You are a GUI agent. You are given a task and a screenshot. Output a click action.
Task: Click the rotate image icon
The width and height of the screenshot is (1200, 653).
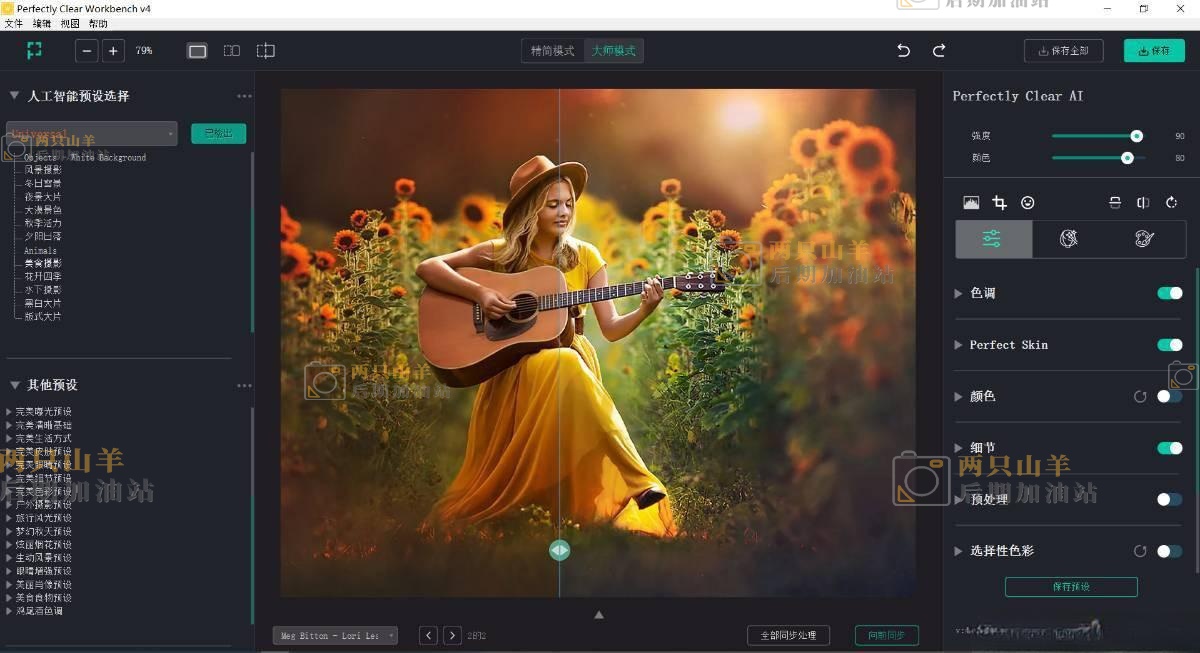[x=1172, y=203]
